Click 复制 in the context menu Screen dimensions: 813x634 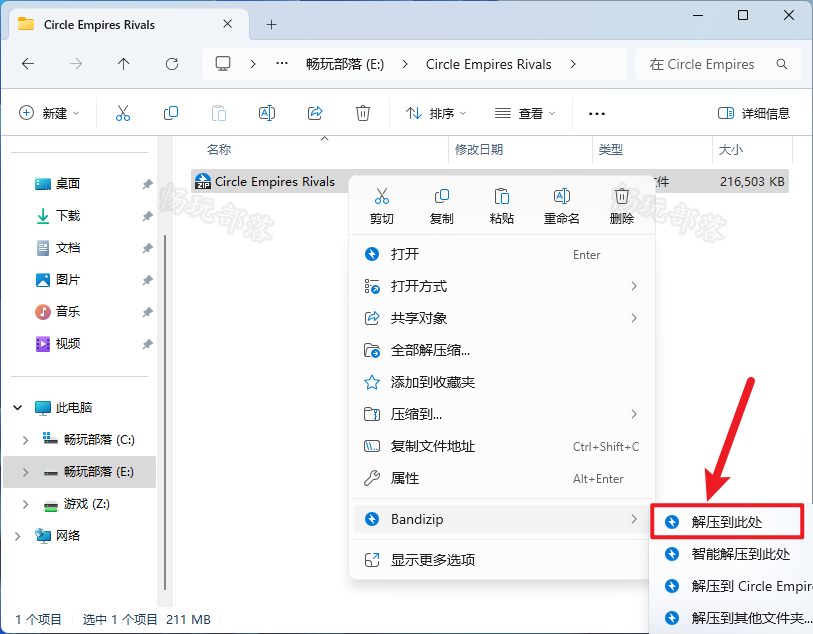[x=442, y=206]
